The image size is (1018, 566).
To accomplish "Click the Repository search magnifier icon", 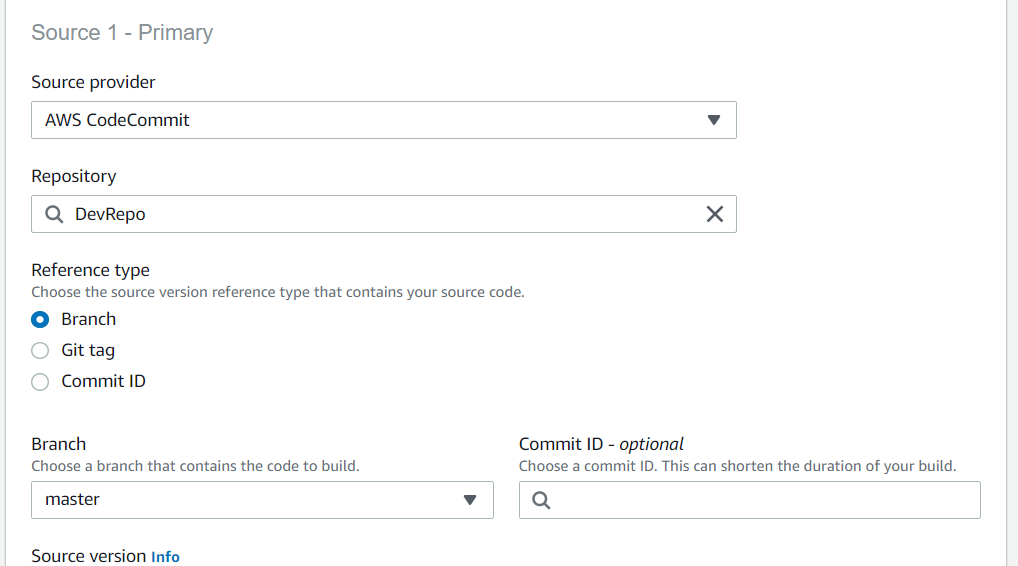I will click(55, 214).
